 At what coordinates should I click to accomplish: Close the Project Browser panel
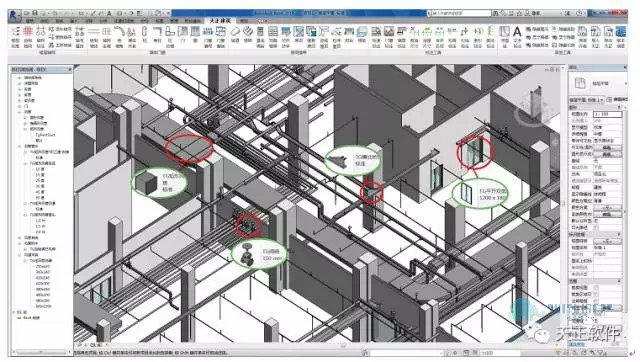[70, 70]
